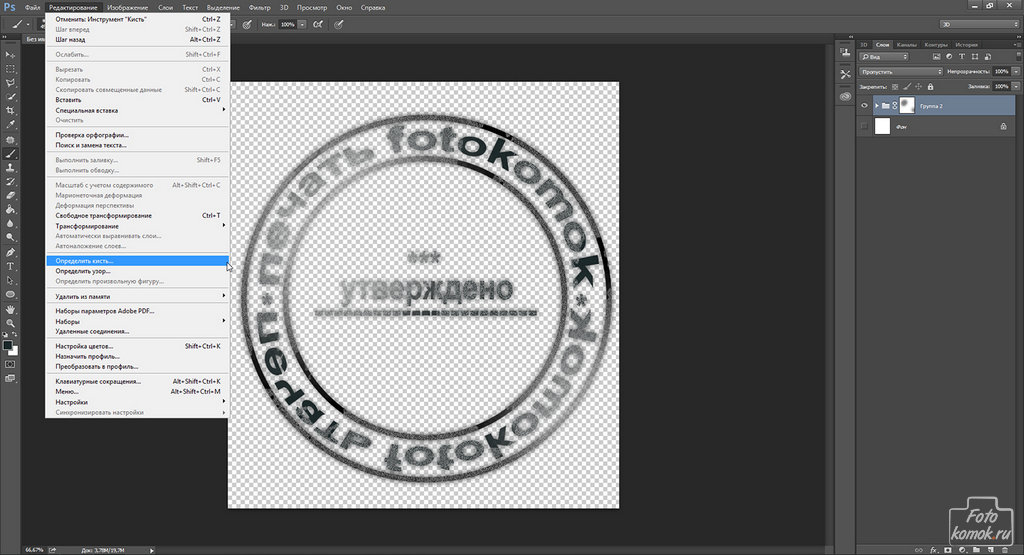
Task: Open the blend mode Пропустить dropdown
Action: (x=901, y=72)
